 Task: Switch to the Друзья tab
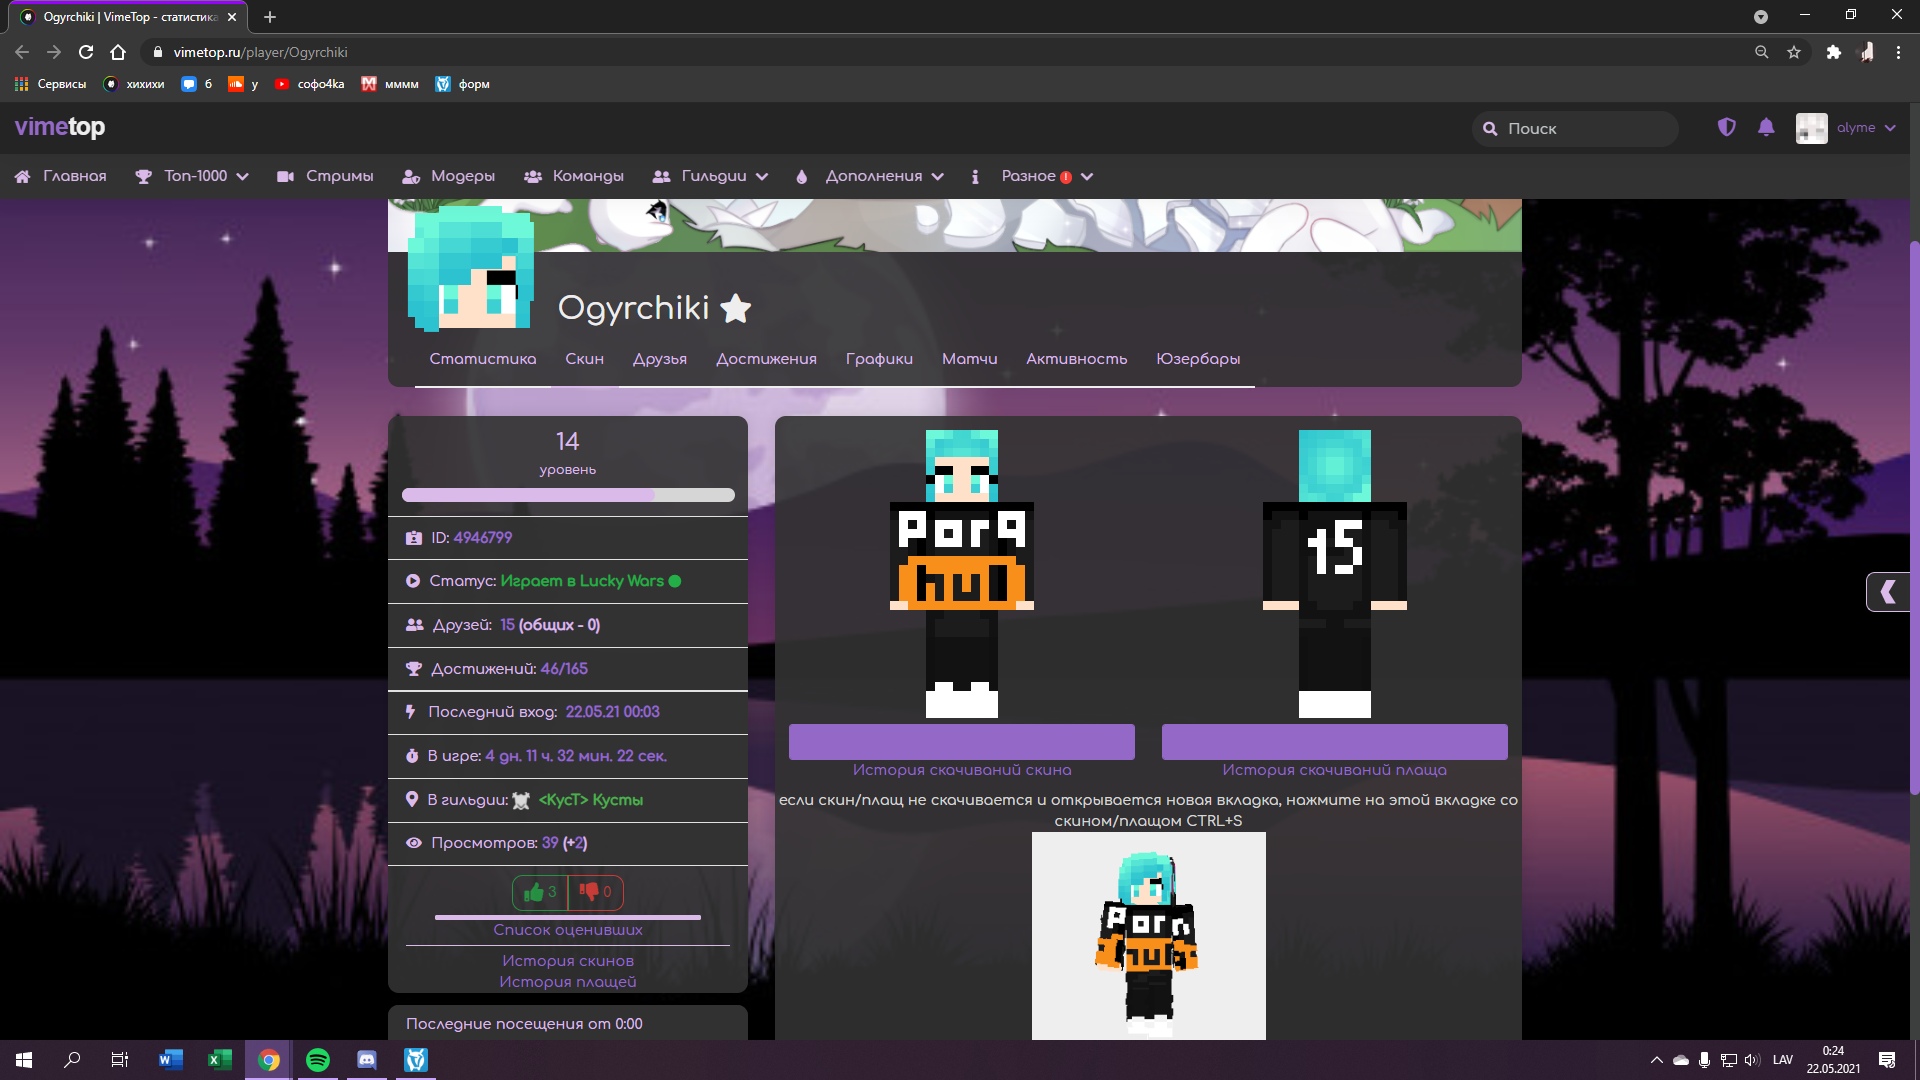coord(659,359)
